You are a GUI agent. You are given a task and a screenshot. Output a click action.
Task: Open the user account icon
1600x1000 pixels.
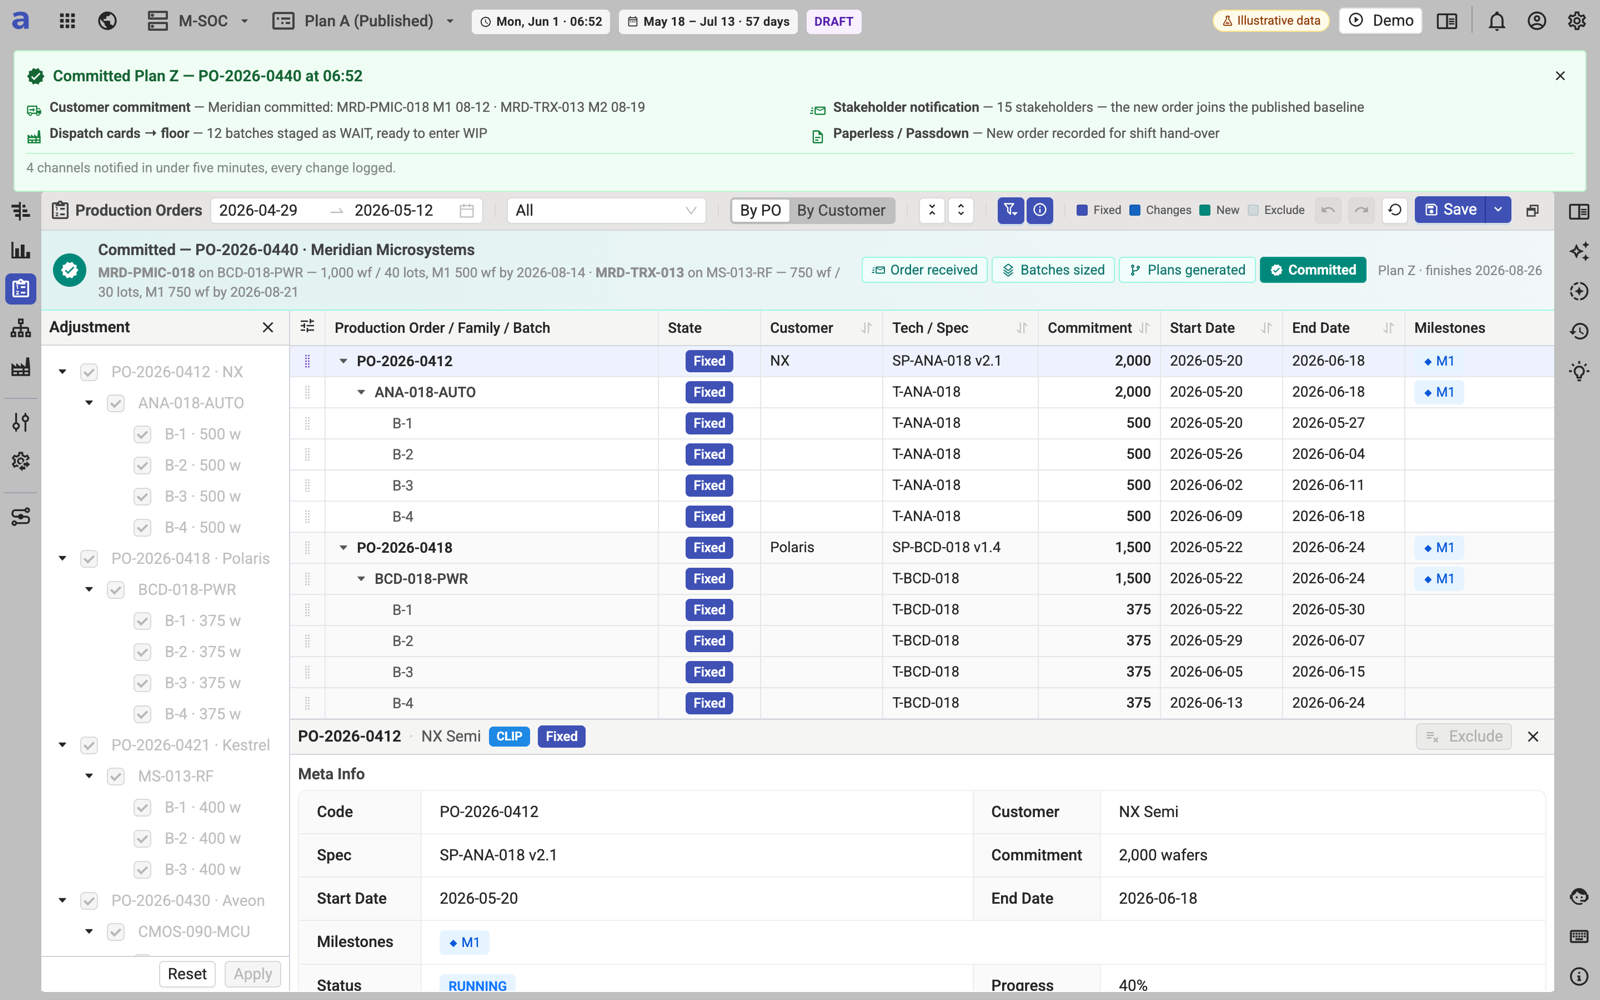click(1536, 21)
